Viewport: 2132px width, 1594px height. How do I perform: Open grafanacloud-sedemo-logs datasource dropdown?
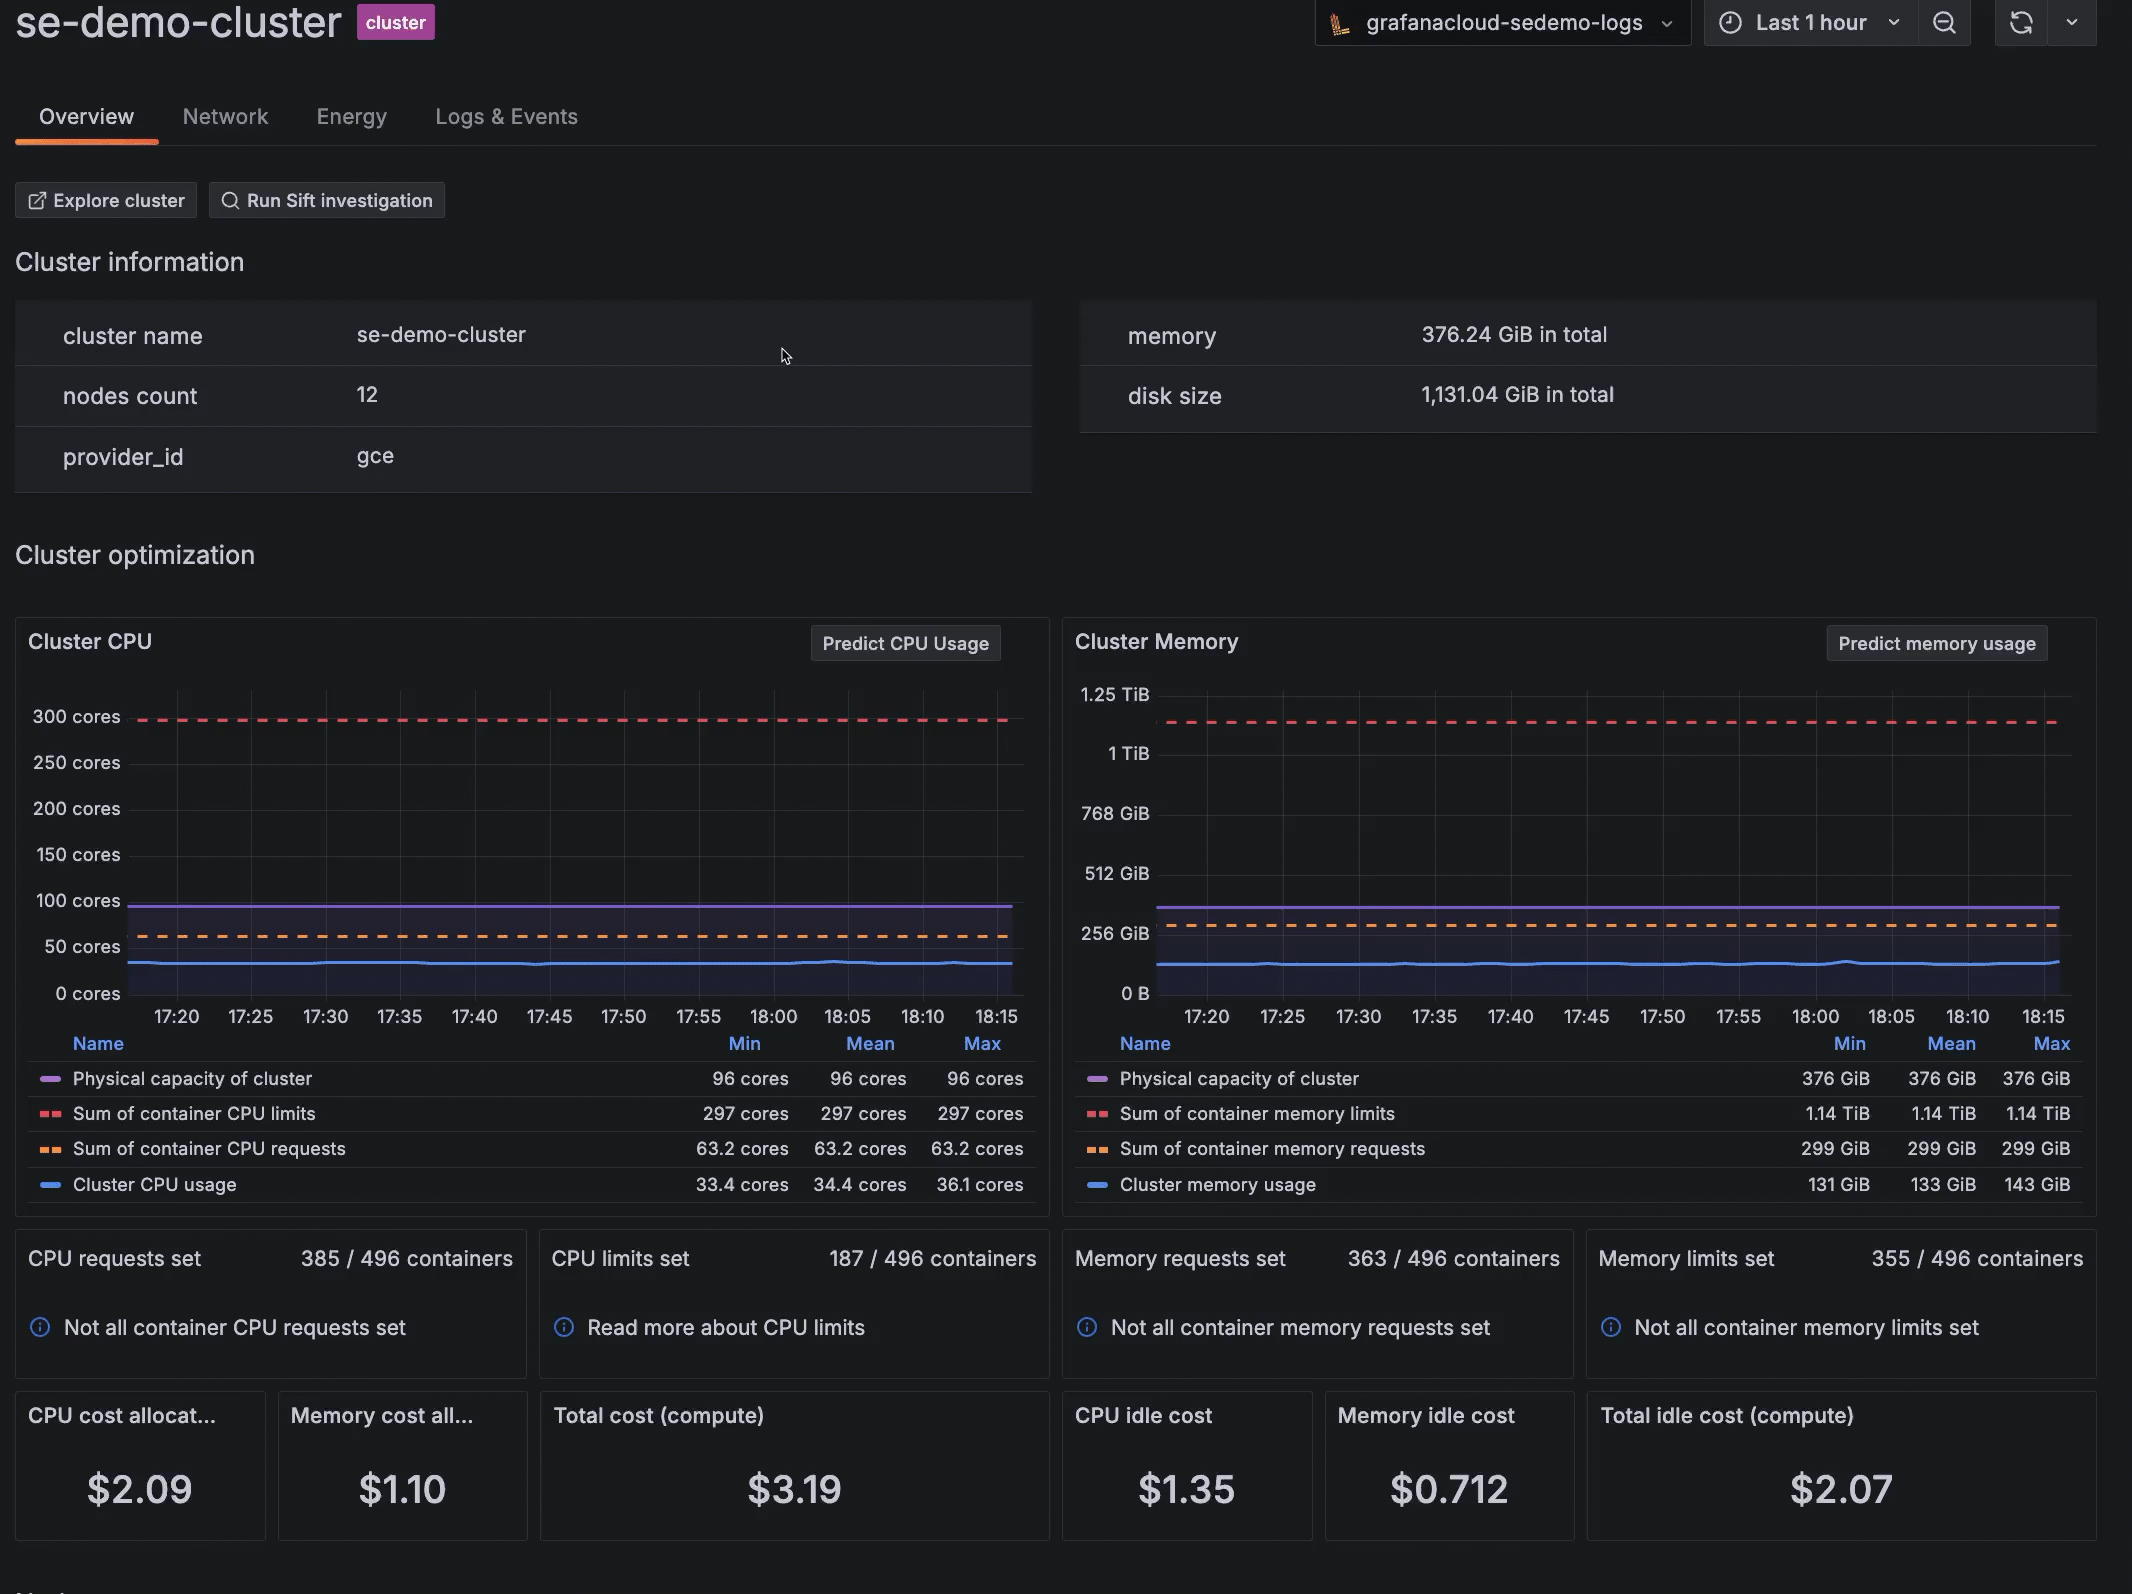[x=1502, y=23]
